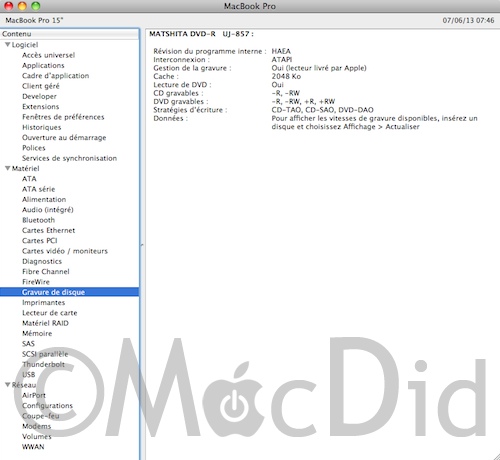
Task: Open the Bluetooth hardware entry
Action: pyautogui.click(x=38, y=220)
